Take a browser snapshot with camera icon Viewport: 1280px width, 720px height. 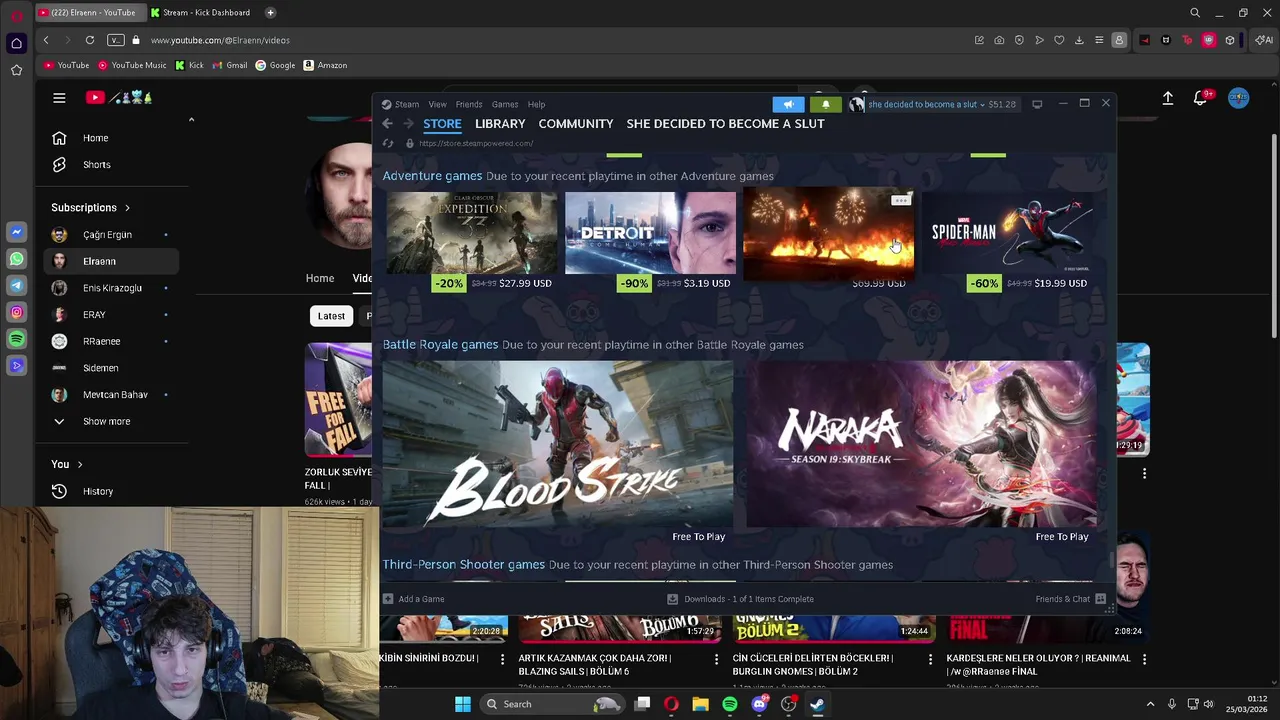click(x=999, y=40)
